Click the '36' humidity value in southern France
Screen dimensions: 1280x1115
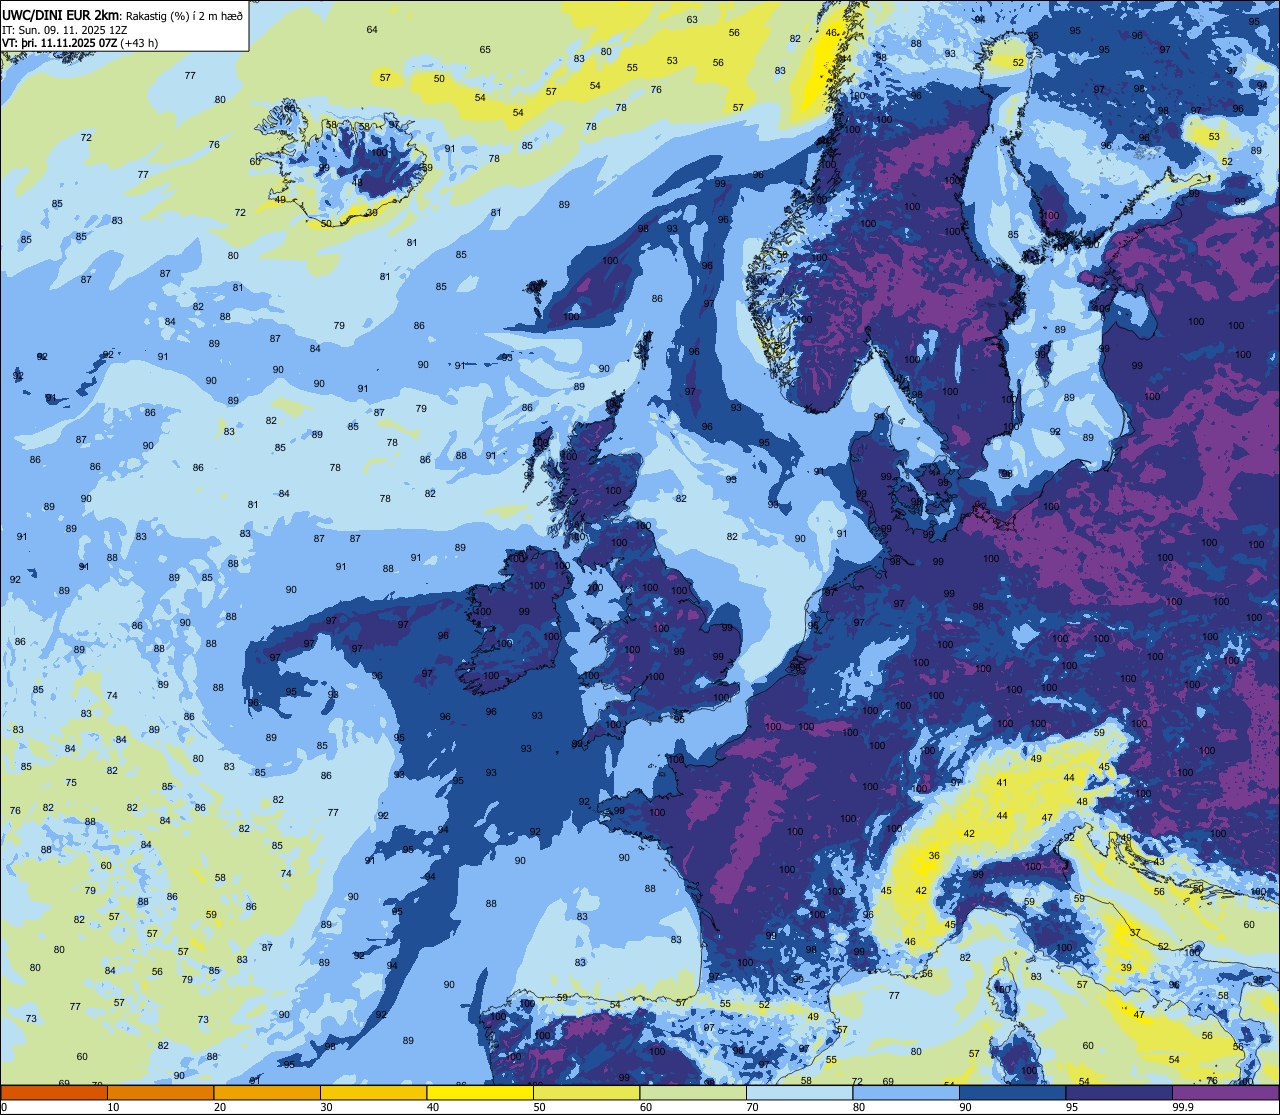(934, 855)
